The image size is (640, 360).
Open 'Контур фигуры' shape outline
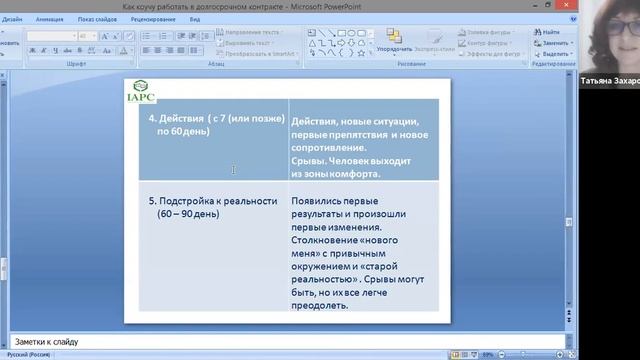(x=484, y=43)
